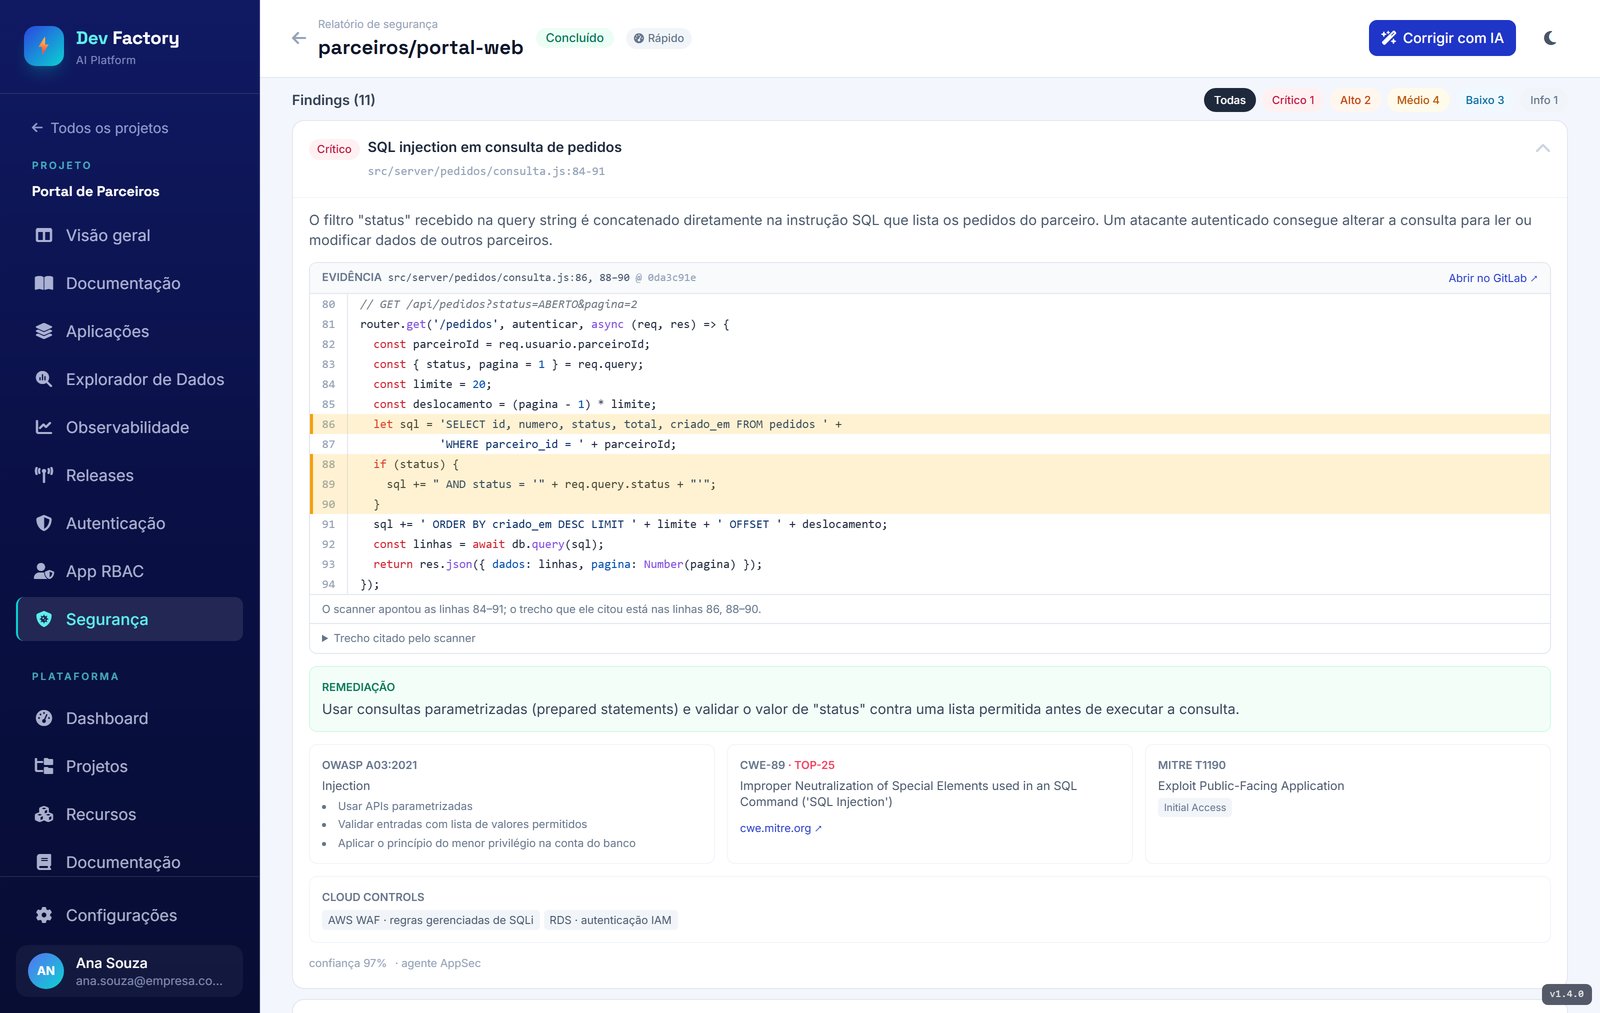
Task: Open the platform Documentação icon
Action: (x=44, y=862)
